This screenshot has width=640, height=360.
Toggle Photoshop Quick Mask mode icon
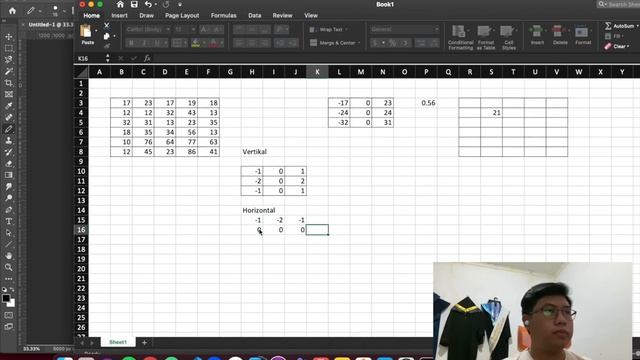tap(9, 316)
